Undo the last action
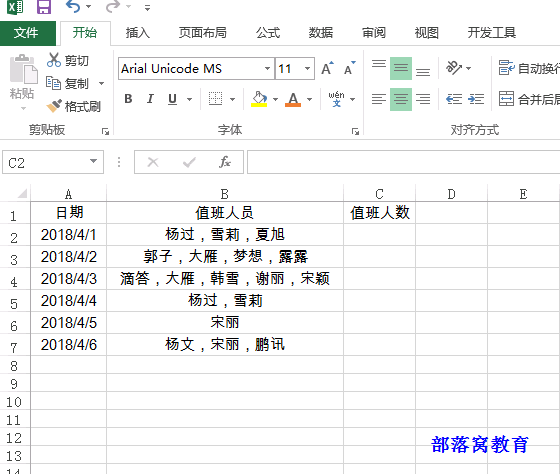Image resolution: width=560 pixels, height=474 pixels. pos(73,6)
